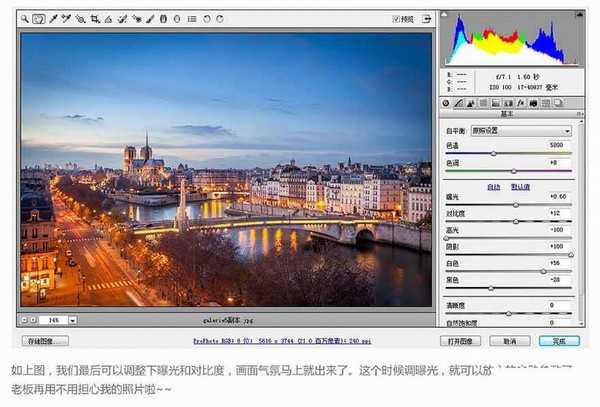The height and width of the screenshot is (407, 600).
Task: Open workflow options ProPhoto RGB link
Action: [282, 341]
